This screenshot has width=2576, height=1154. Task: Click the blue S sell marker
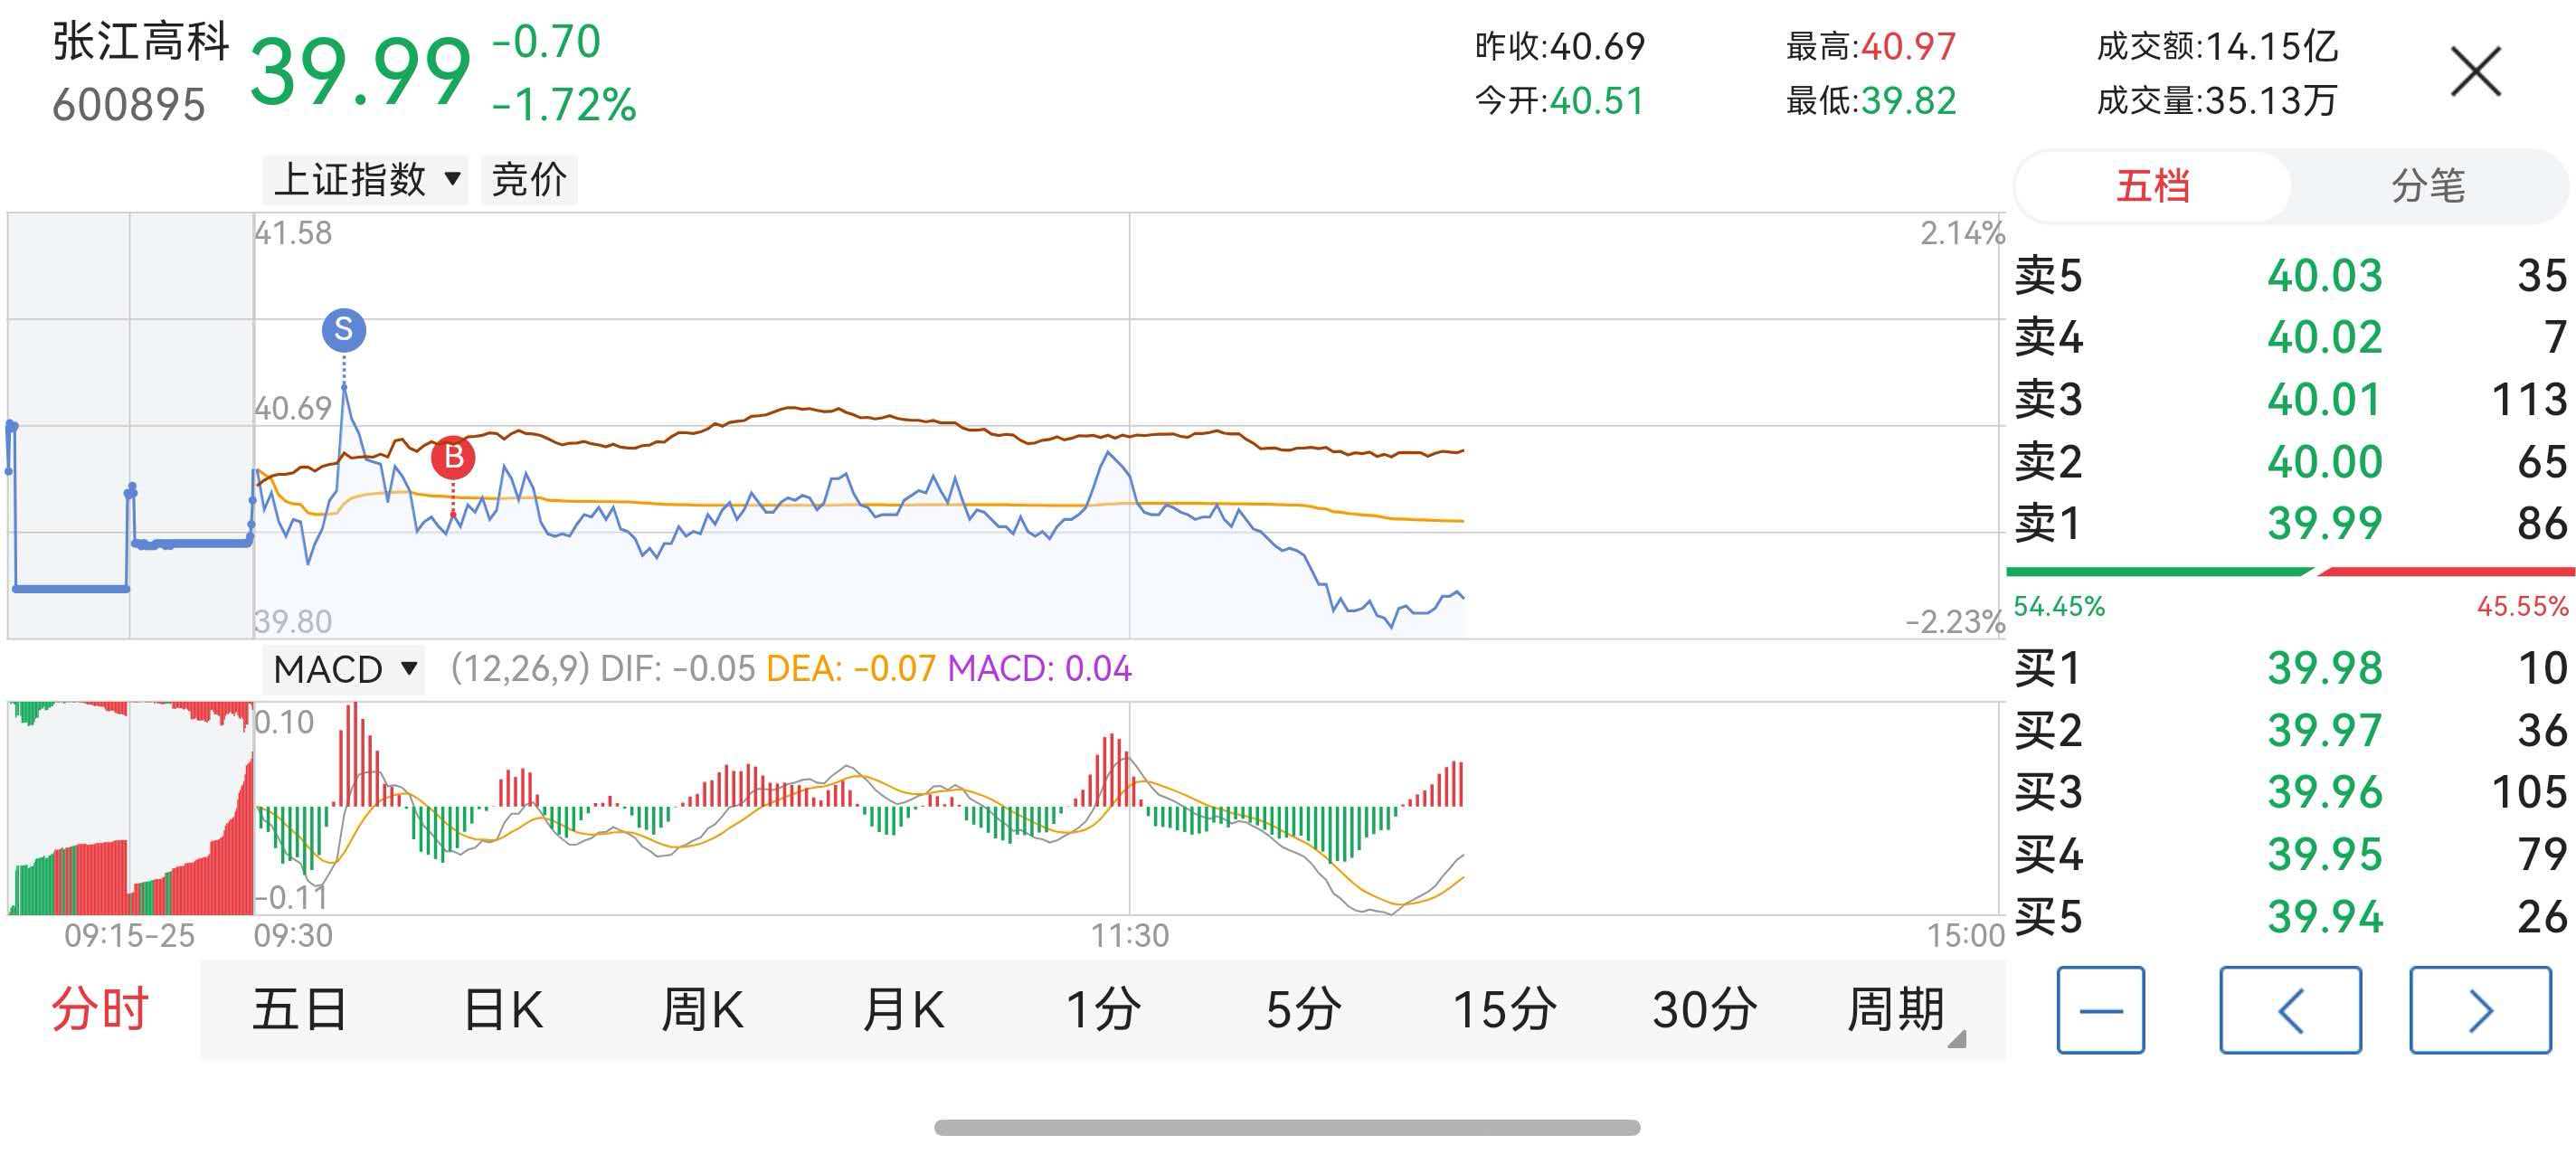click(343, 329)
